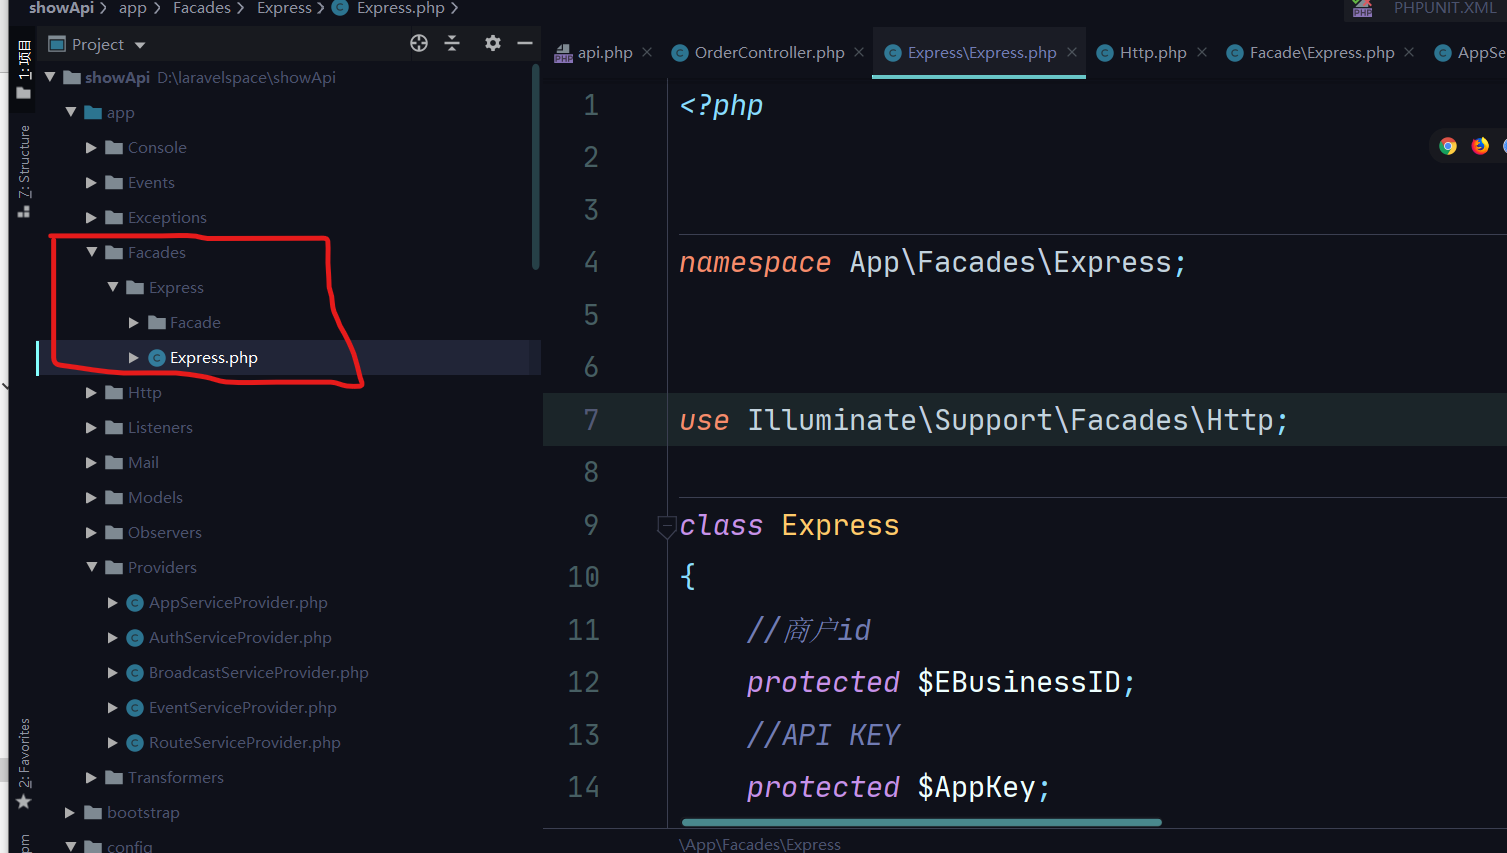This screenshot has height=853, width=1507.
Task: Select AuthServiceProvider.php in tree
Action: [240, 637]
